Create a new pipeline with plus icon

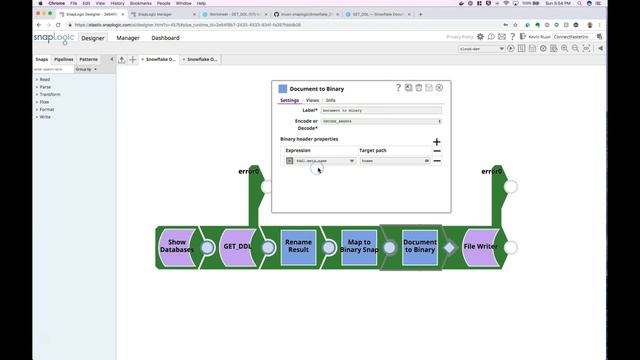point(133,60)
